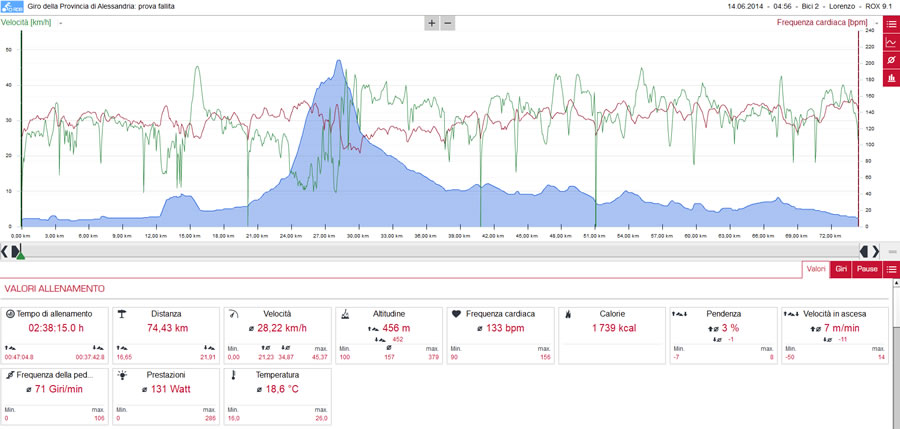Switch to the Valori tab

coord(816,269)
